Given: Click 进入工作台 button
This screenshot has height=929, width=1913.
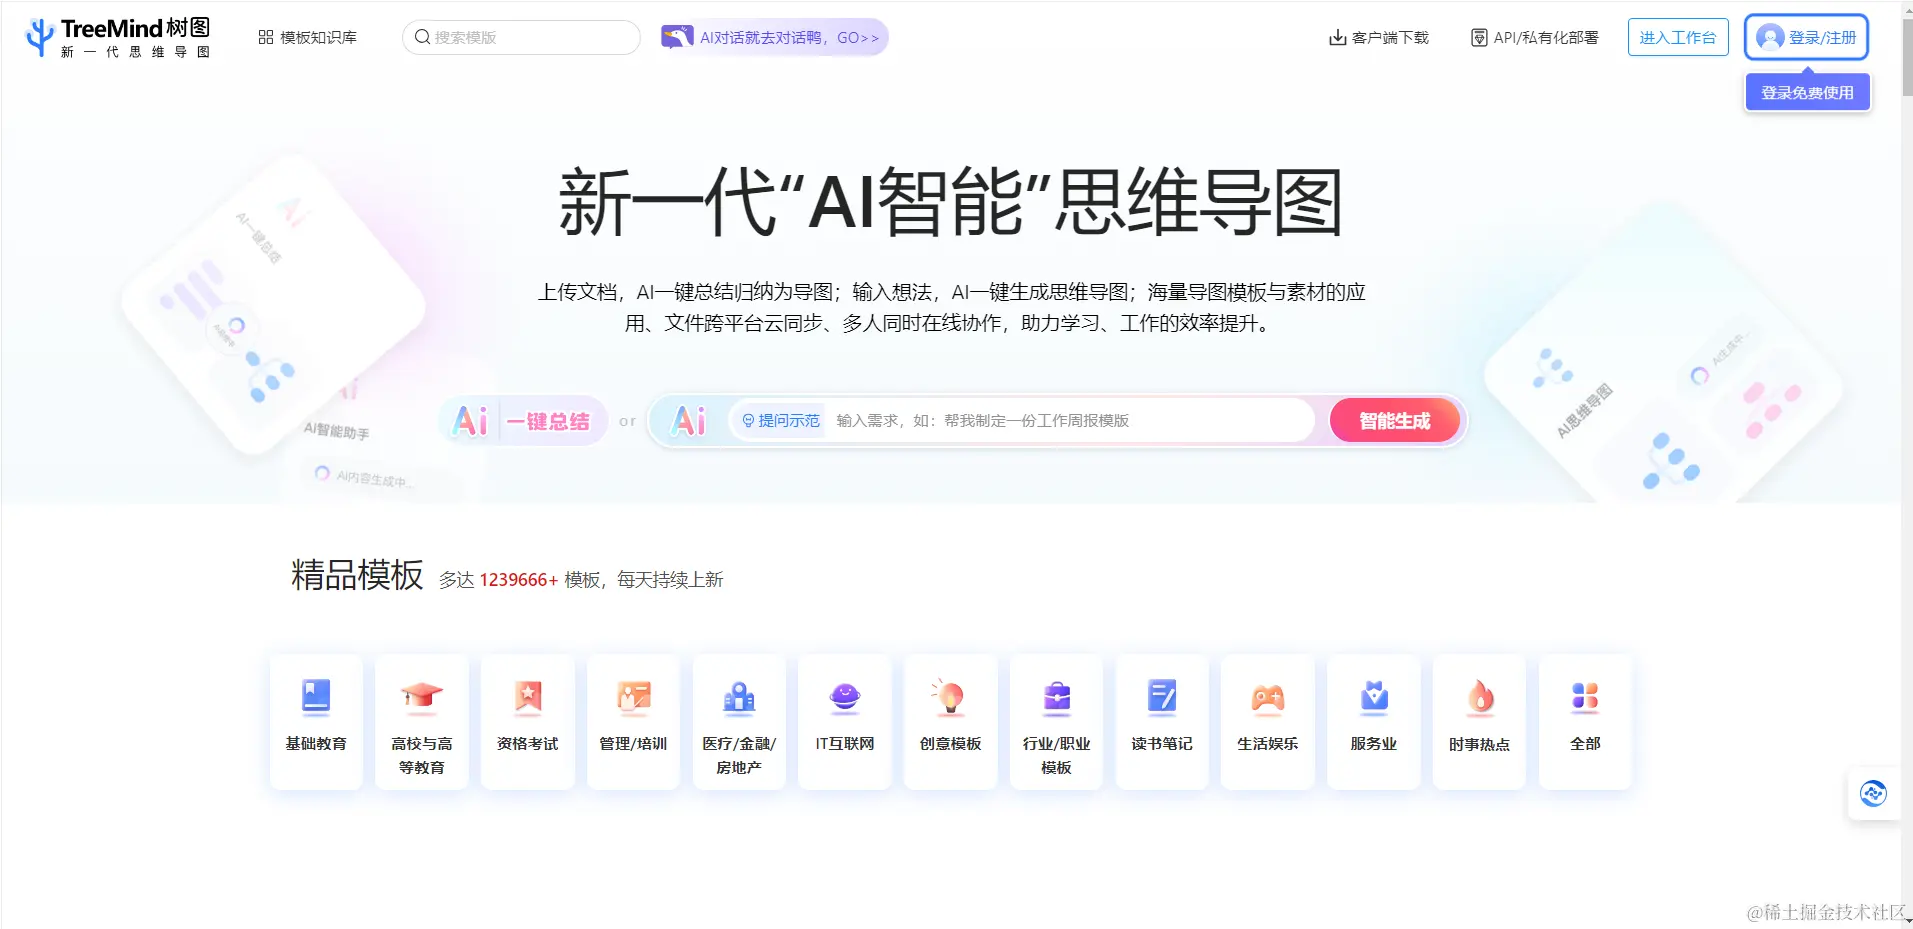Looking at the screenshot, I should pos(1678,38).
